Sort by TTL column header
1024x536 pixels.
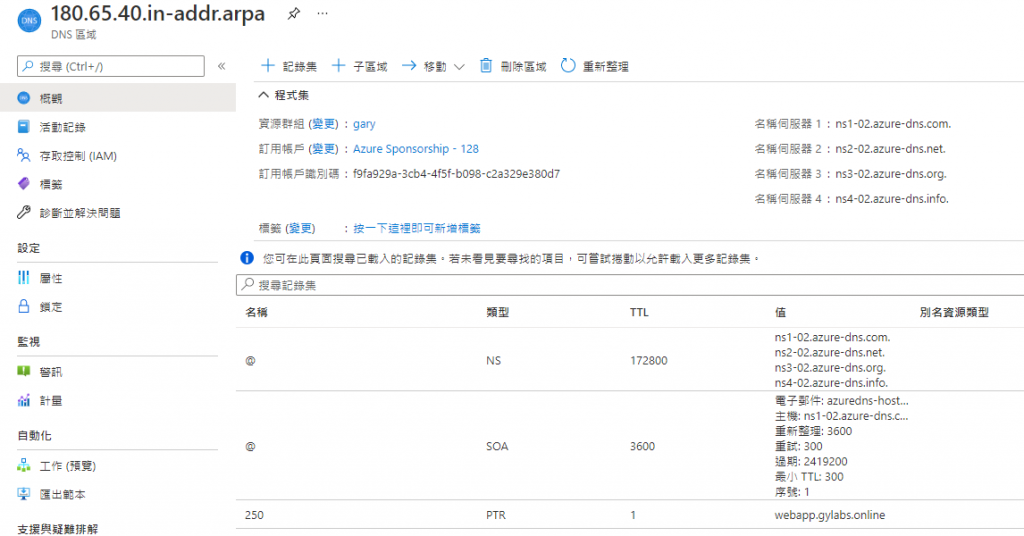click(639, 312)
